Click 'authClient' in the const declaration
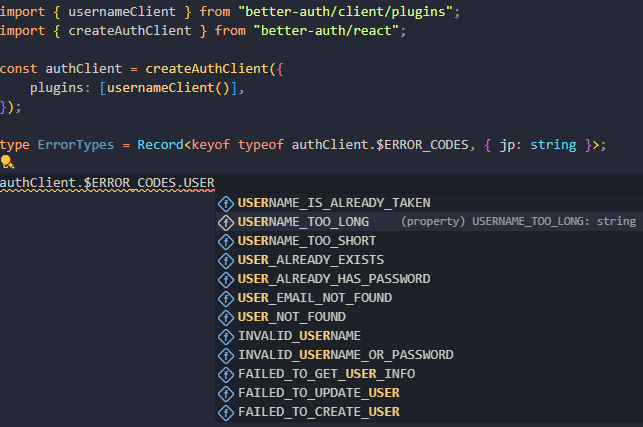 tap(84, 69)
